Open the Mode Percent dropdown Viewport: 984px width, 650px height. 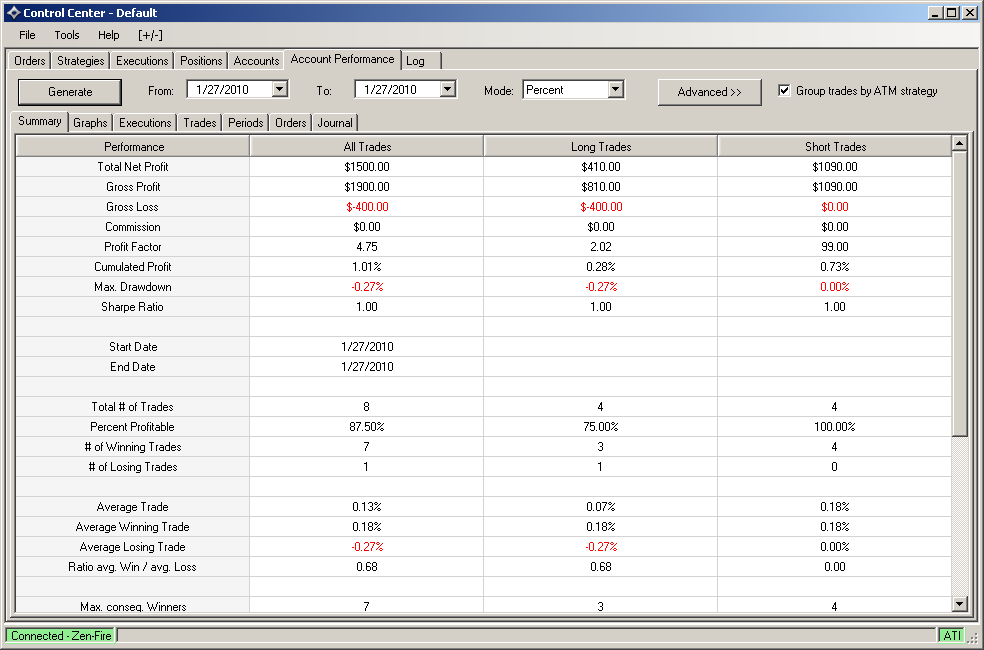pos(616,90)
